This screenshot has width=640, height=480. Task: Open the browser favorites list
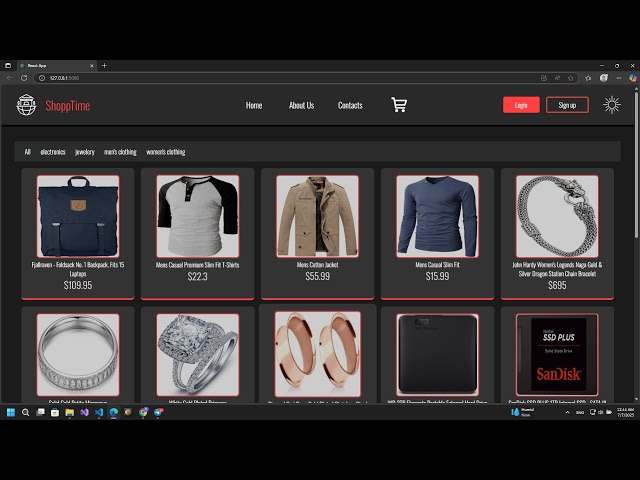[588, 78]
